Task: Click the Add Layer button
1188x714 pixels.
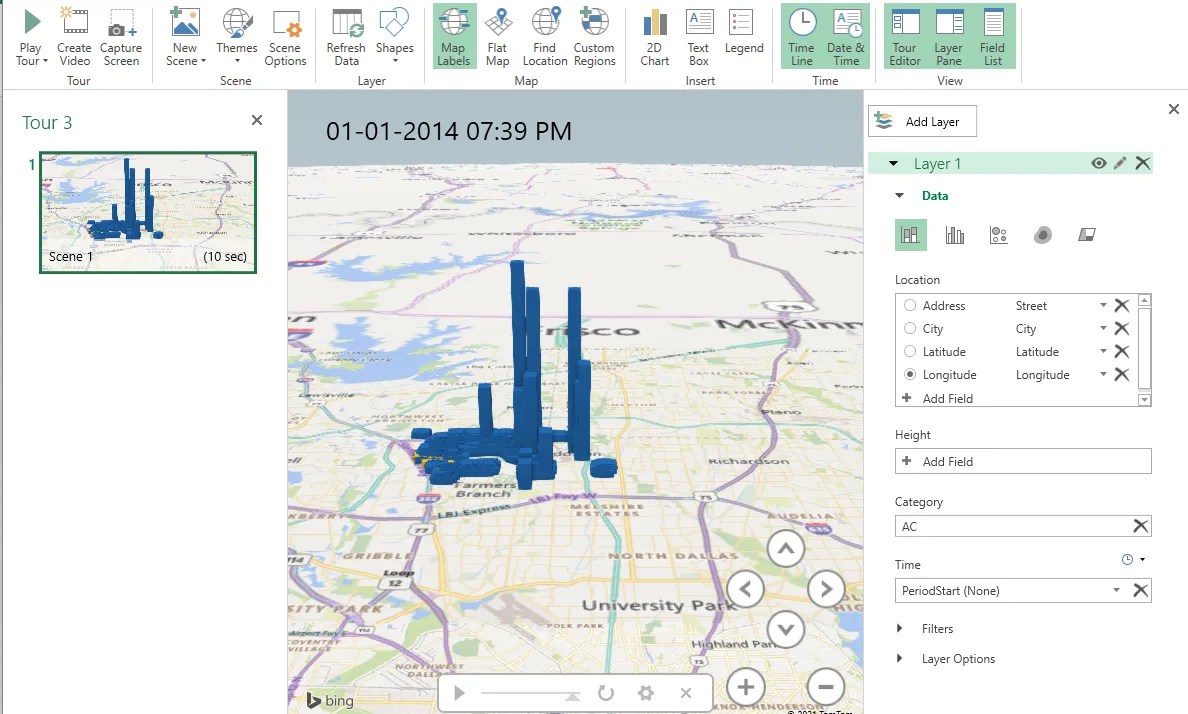Action: (922, 120)
